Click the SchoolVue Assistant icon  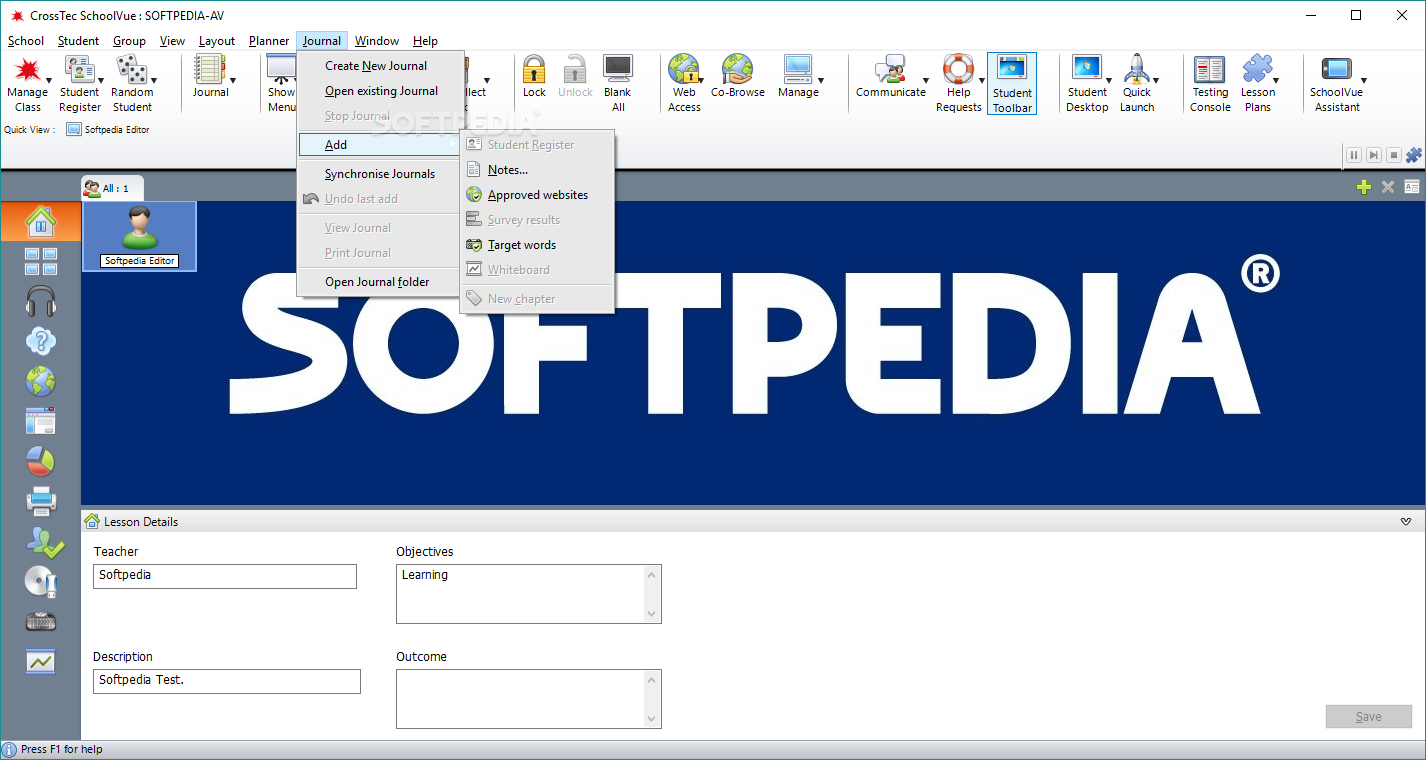click(x=1337, y=83)
